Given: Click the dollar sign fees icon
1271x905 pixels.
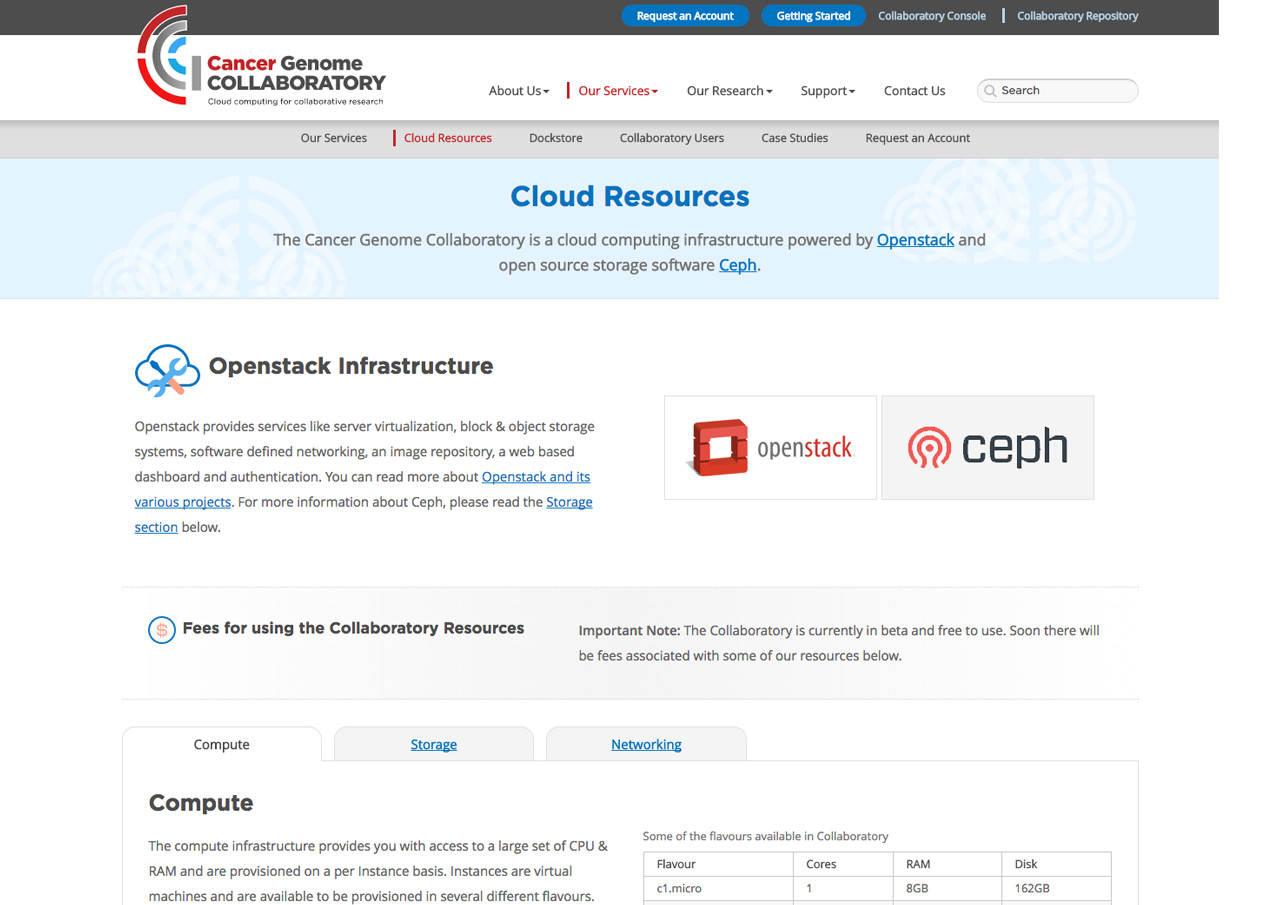Looking at the screenshot, I should pyautogui.click(x=161, y=630).
